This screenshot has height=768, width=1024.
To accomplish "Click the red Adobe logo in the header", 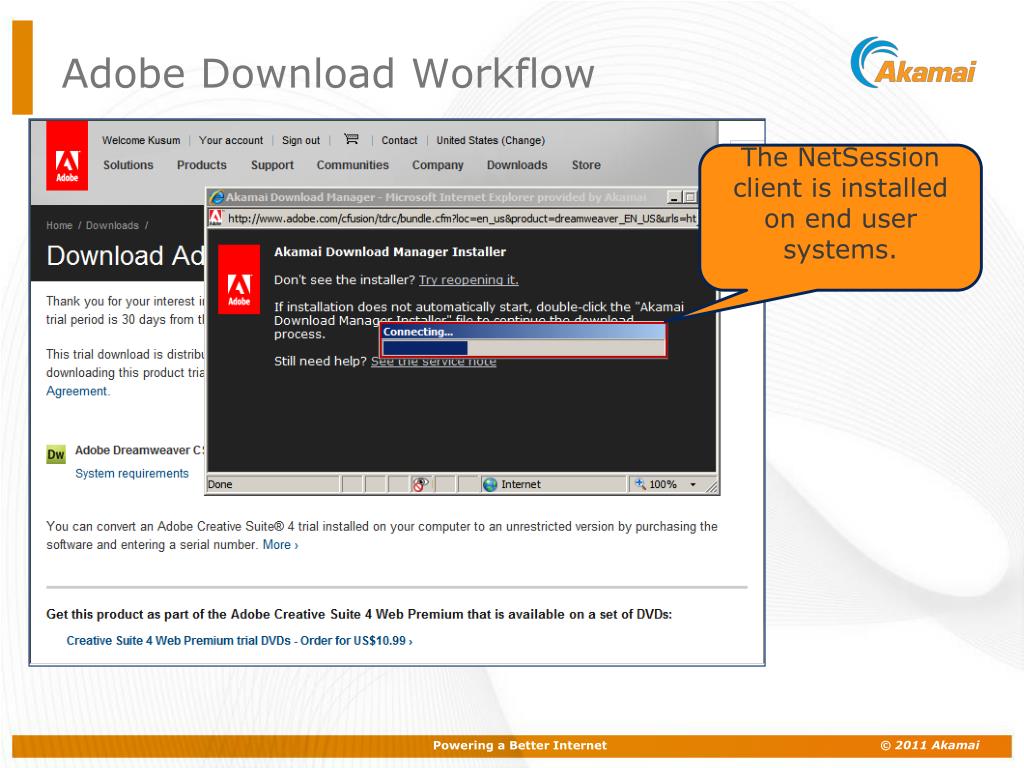I will 67,155.
